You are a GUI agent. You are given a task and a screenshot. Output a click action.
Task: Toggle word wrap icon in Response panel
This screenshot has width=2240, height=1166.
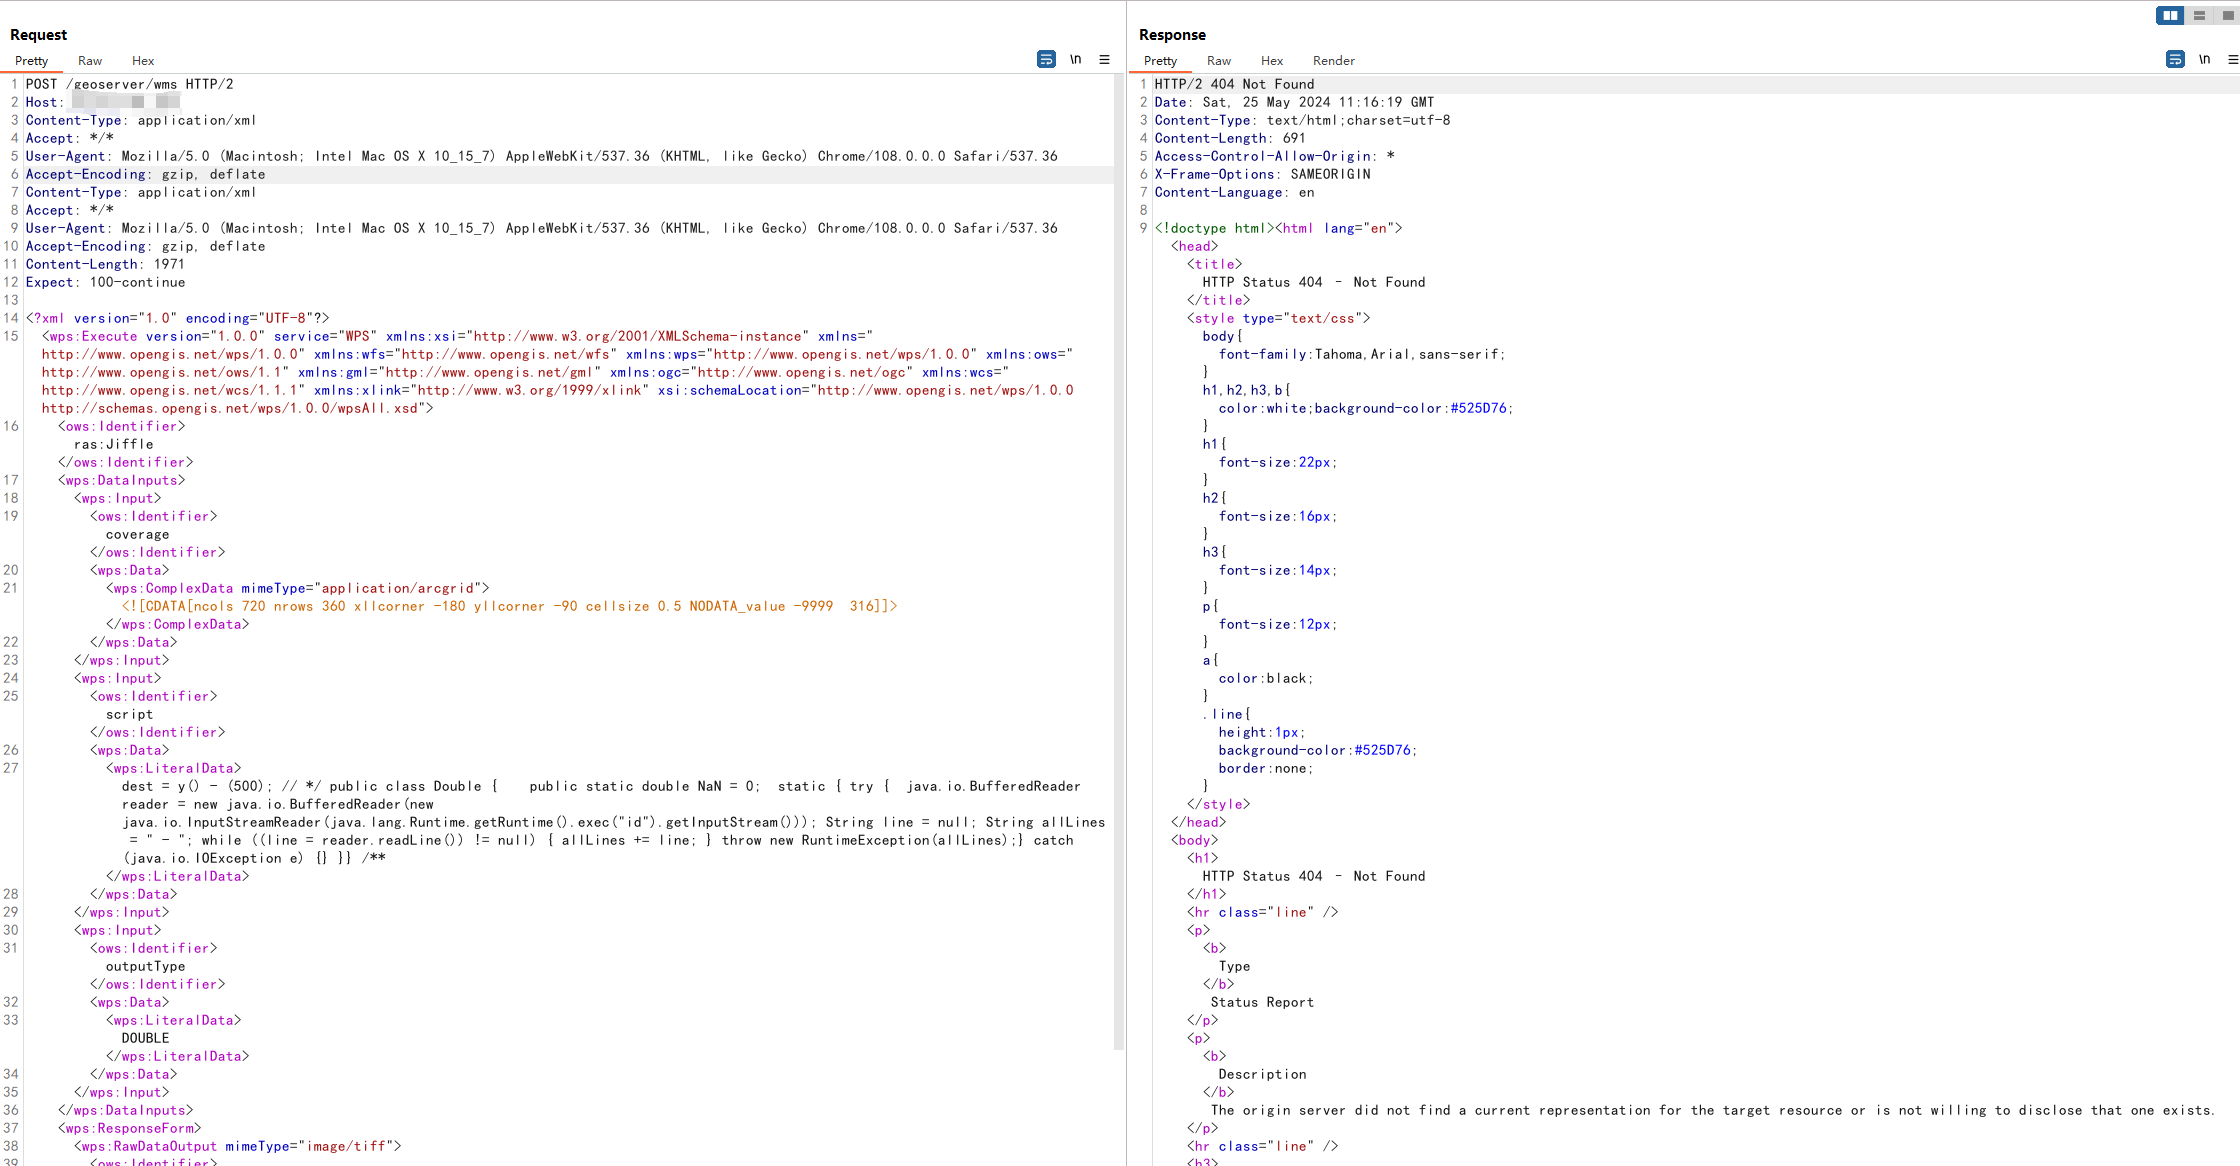pyautogui.click(x=2175, y=59)
